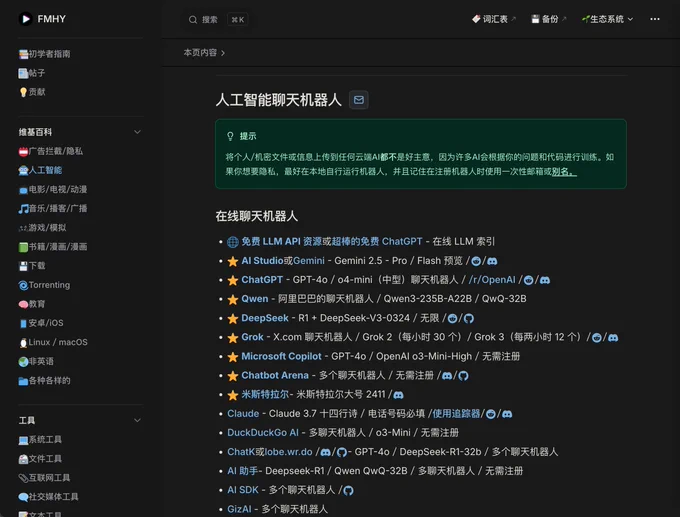This screenshot has width=680, height=517.
Task: Open 教育 sidebar item
Action: [32, 304]
